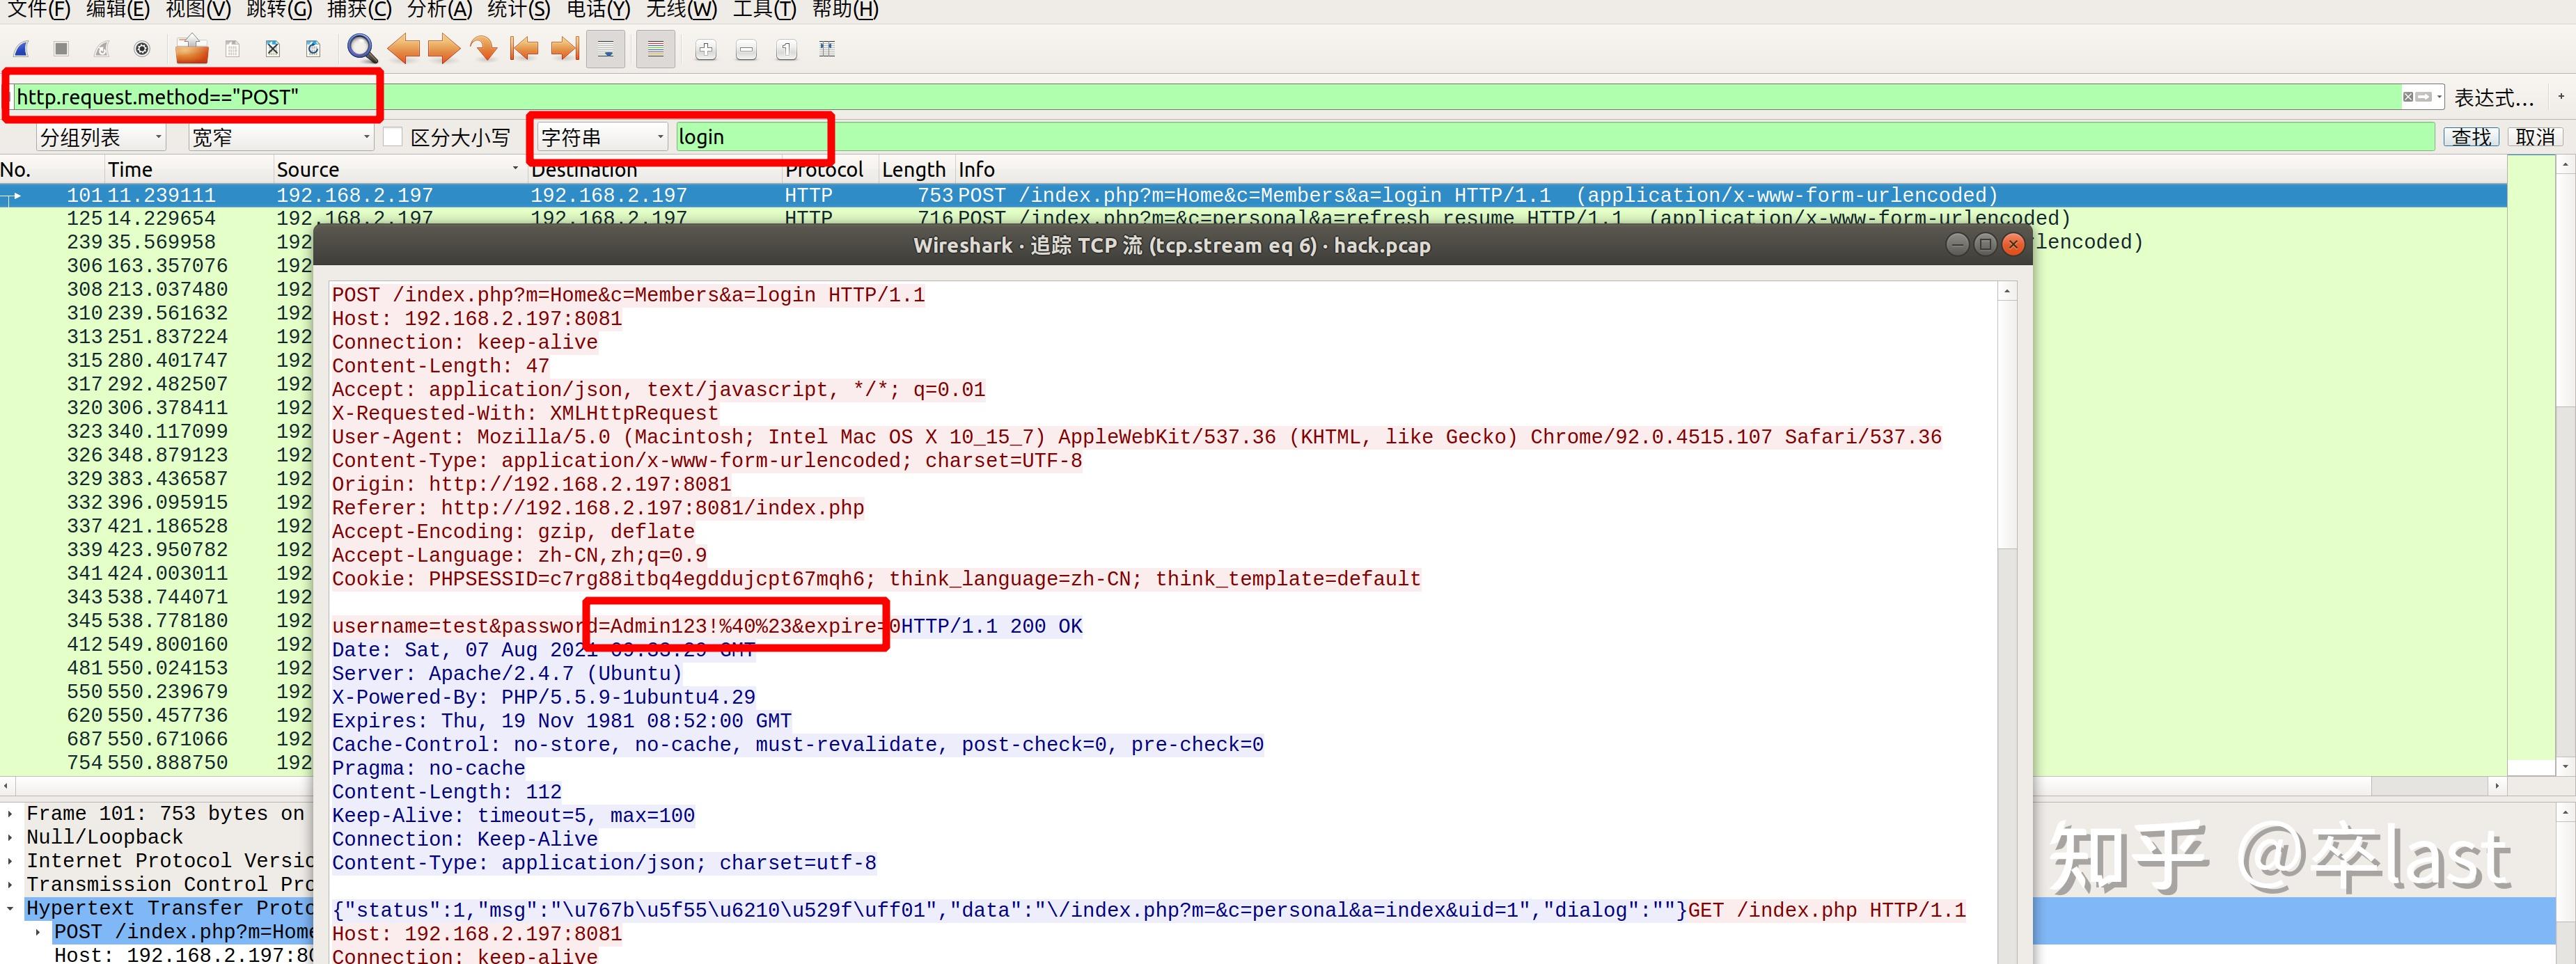Click the stop capture square icon

click(x=61, y=49)
